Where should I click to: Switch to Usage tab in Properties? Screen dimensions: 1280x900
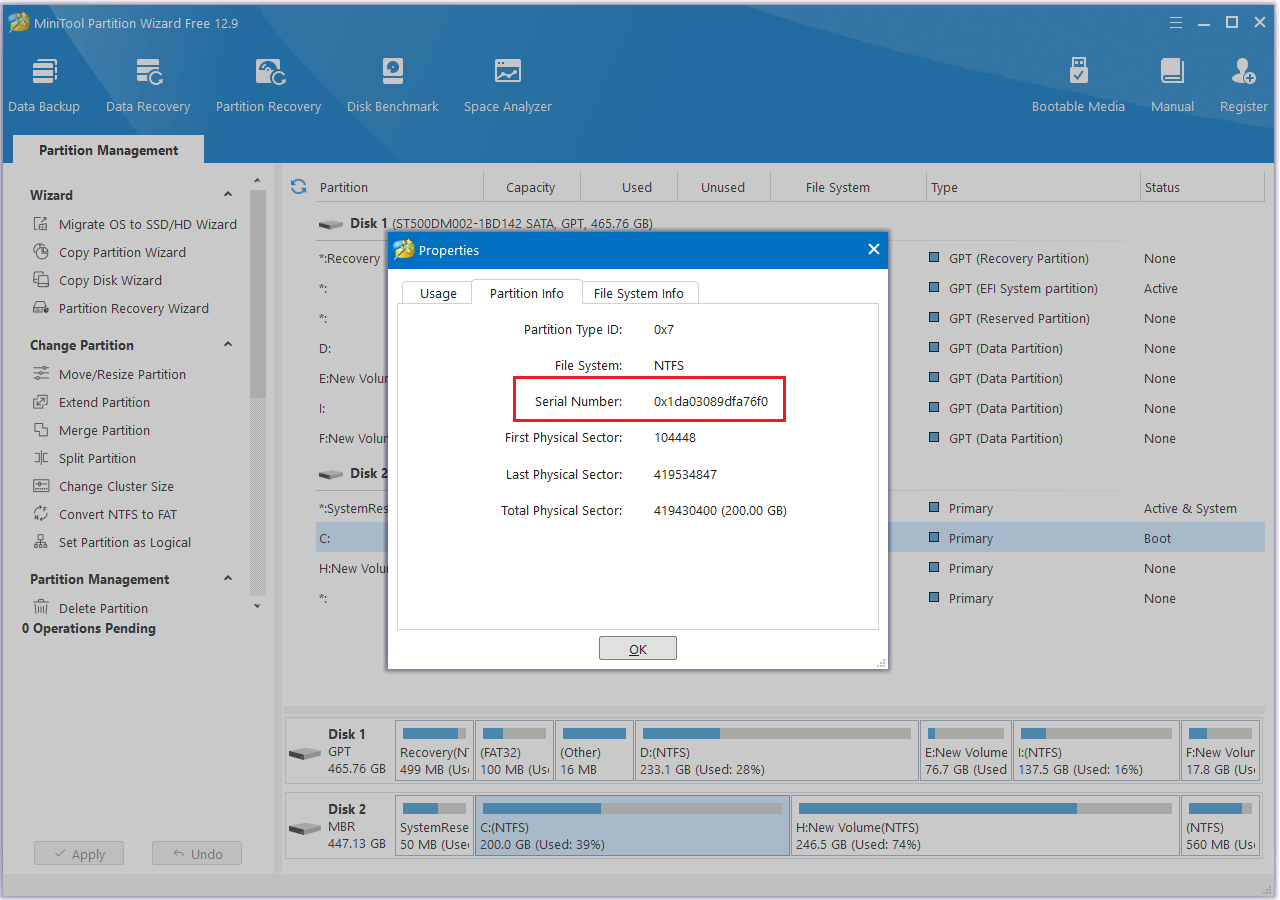[438, 293]
